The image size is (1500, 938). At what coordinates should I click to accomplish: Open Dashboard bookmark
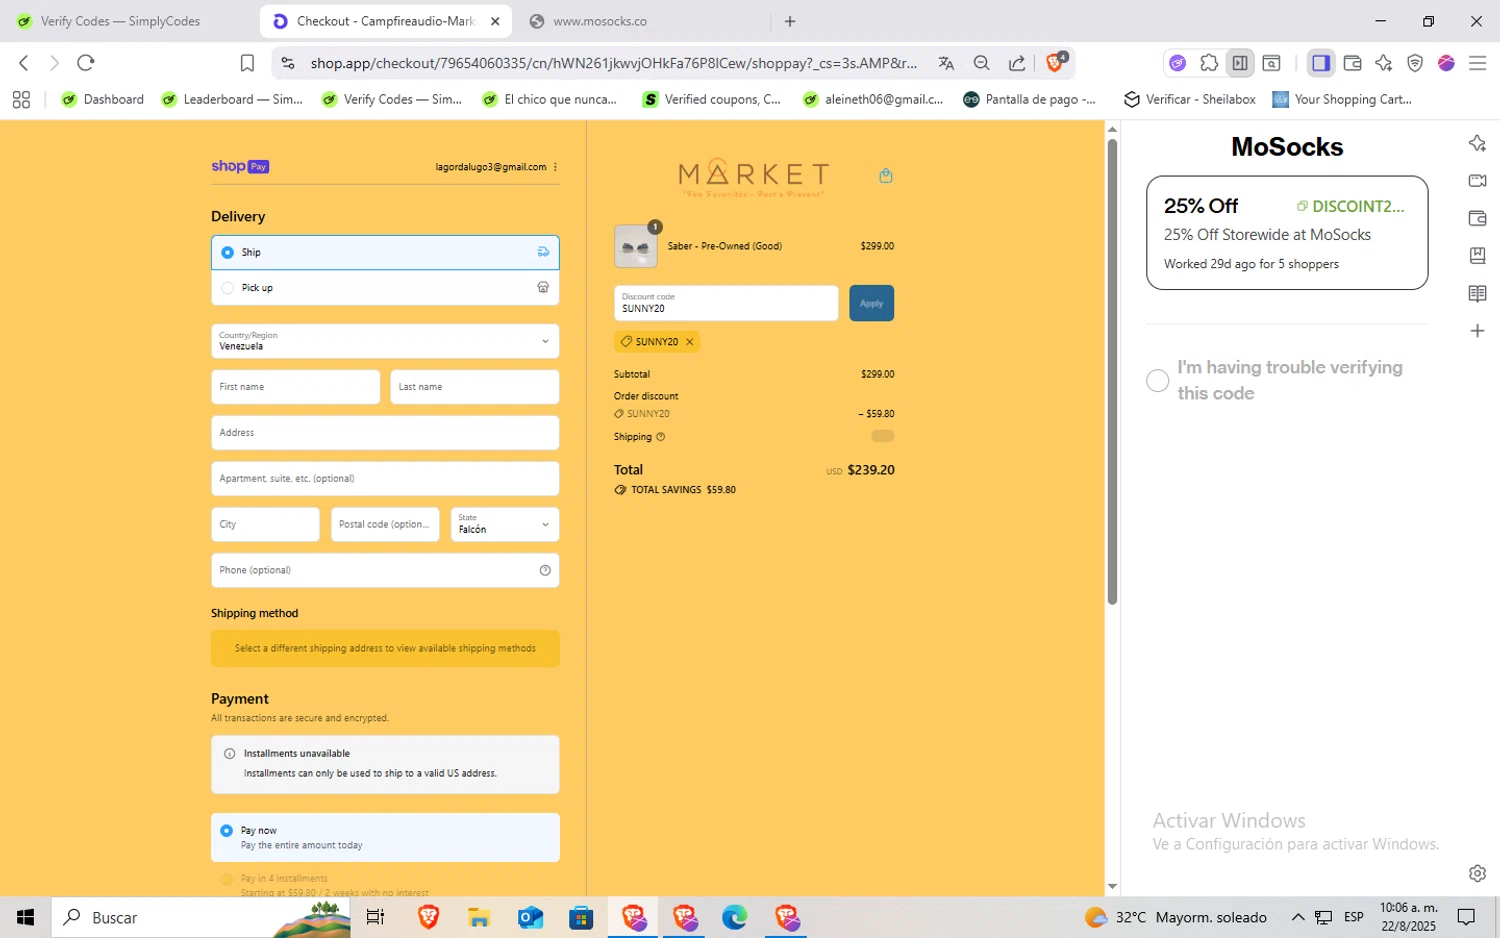[103, 99]
